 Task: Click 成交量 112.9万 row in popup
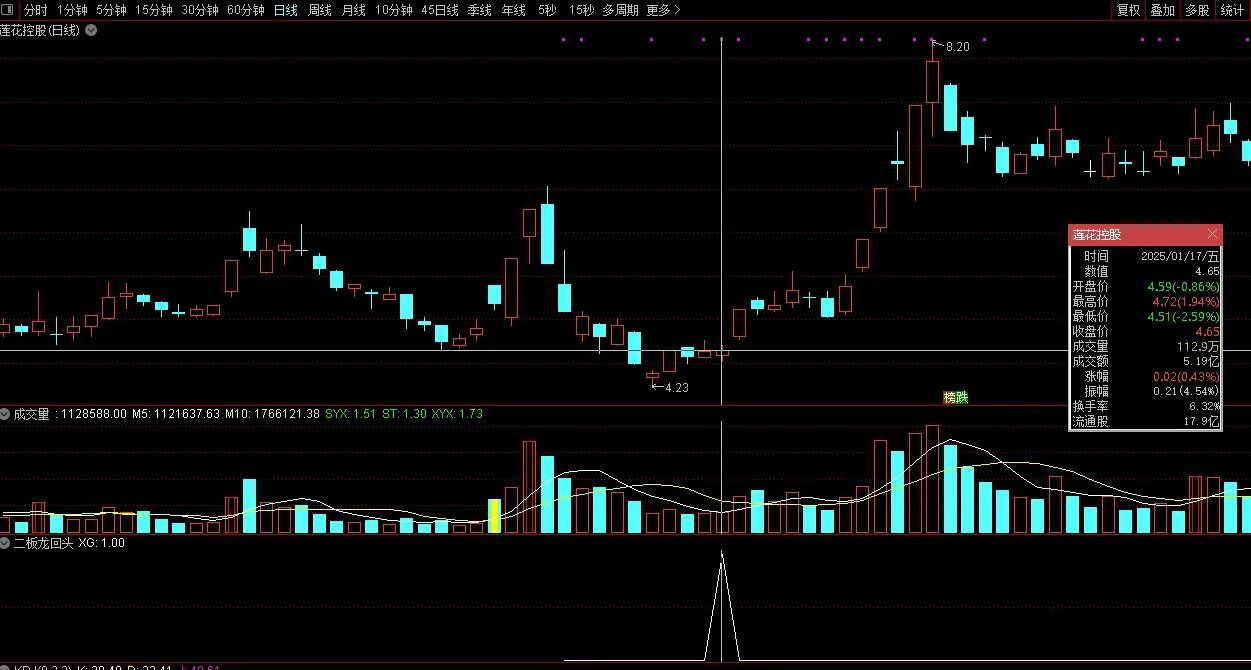[1145, 347]
